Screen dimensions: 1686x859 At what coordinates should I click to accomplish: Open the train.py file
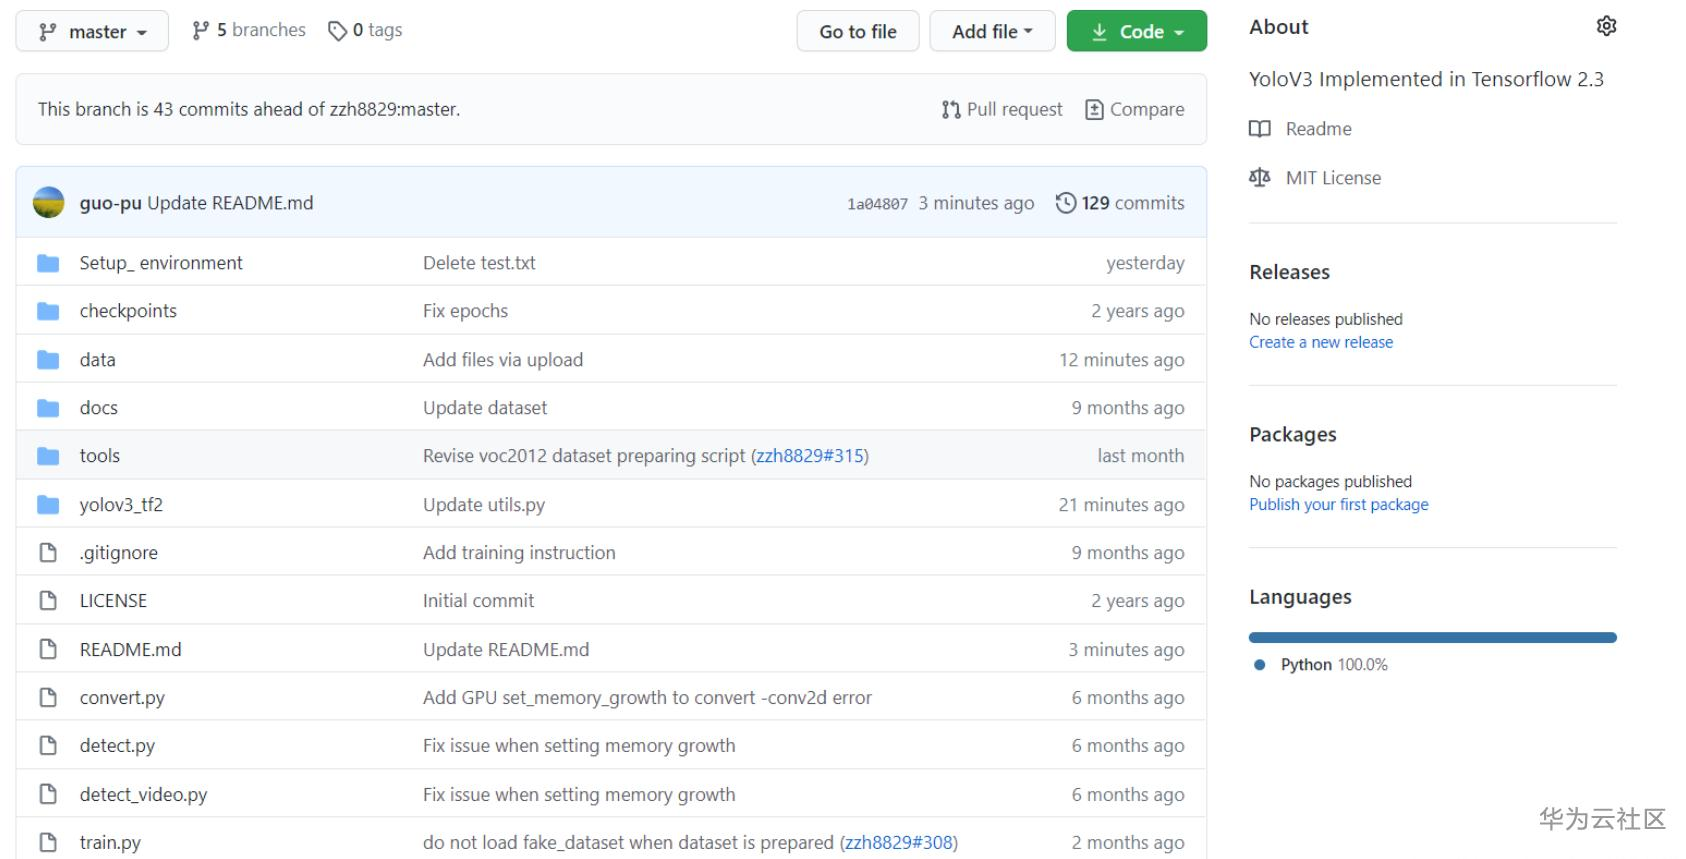(110, 843)
